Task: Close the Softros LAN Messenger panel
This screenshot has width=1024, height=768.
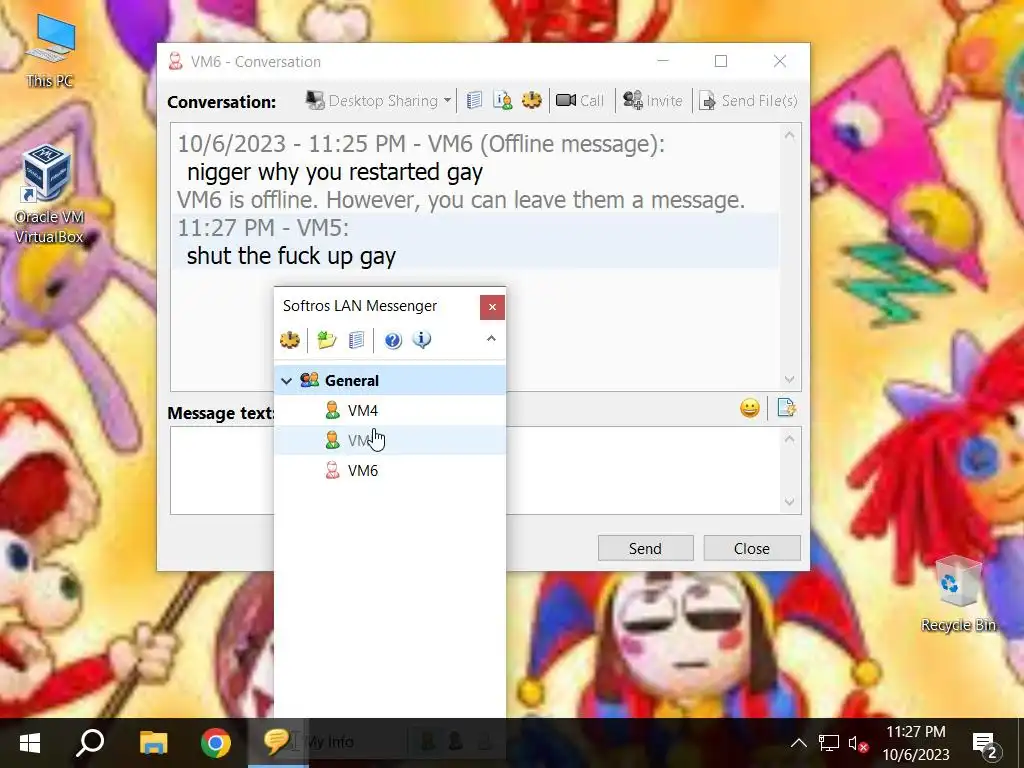Action: pos(492,307)
